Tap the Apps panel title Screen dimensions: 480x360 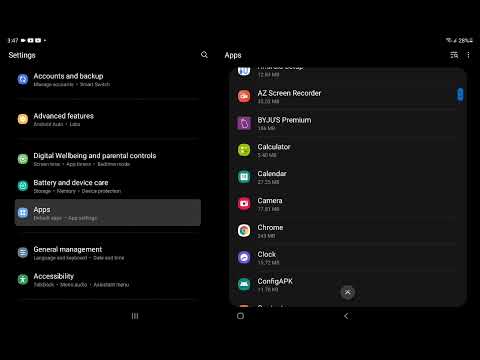233,55
